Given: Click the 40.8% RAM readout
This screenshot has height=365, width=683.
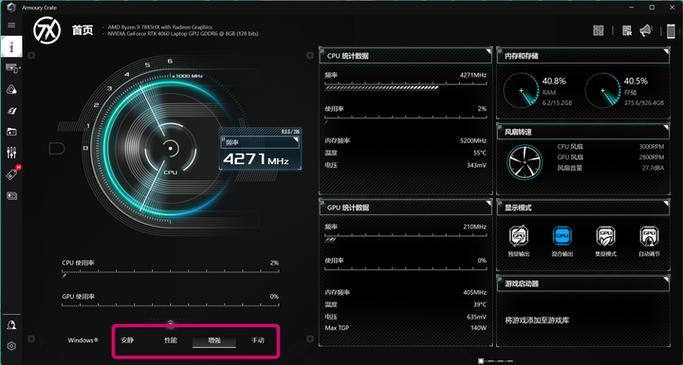Looking at the screenshot, I should click(554, 81).
